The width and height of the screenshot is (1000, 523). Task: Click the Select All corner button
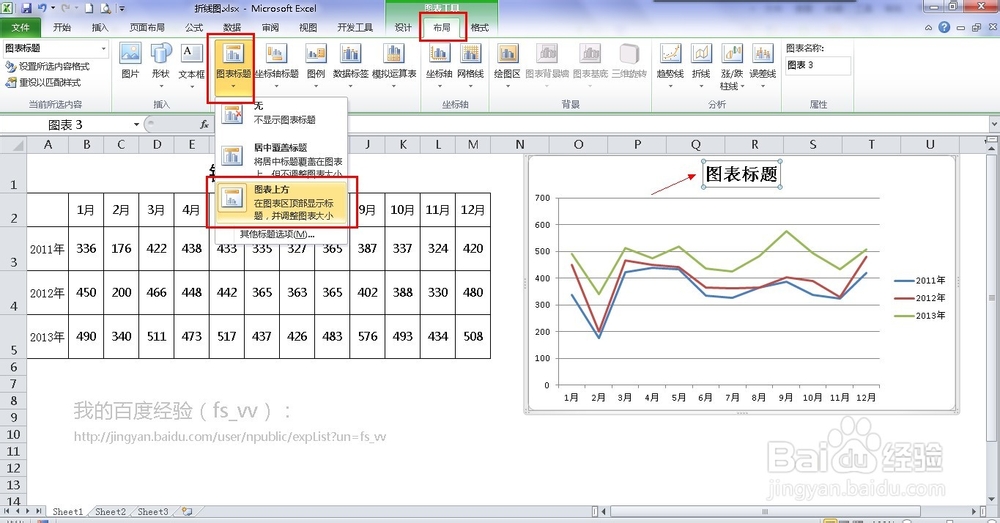13,145
